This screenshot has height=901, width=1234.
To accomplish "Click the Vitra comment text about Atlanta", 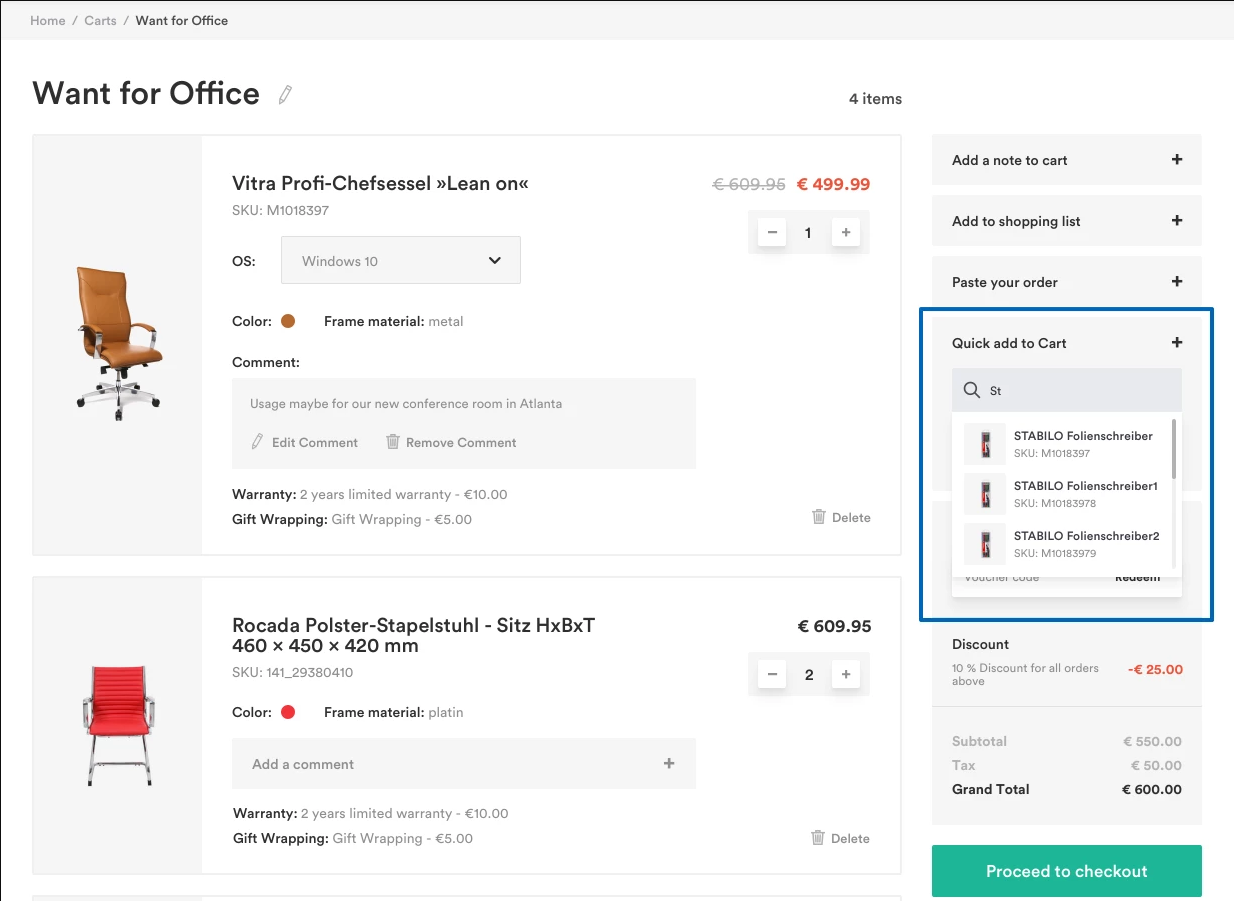I will point(406,404).
